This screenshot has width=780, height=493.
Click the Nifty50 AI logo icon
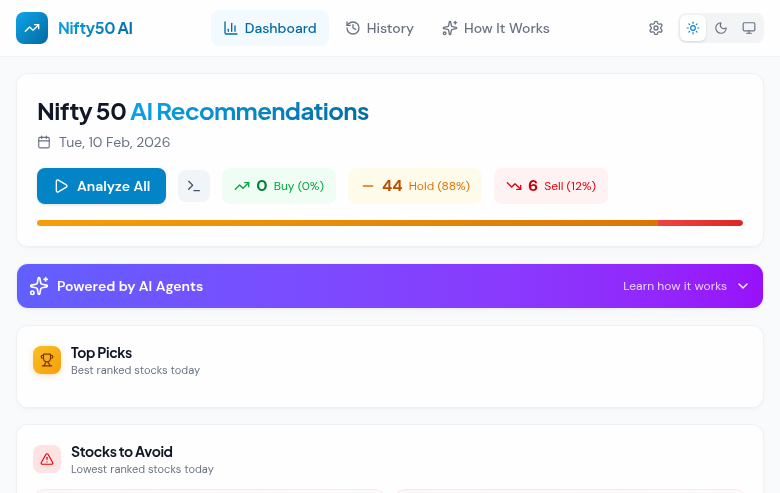32,28
